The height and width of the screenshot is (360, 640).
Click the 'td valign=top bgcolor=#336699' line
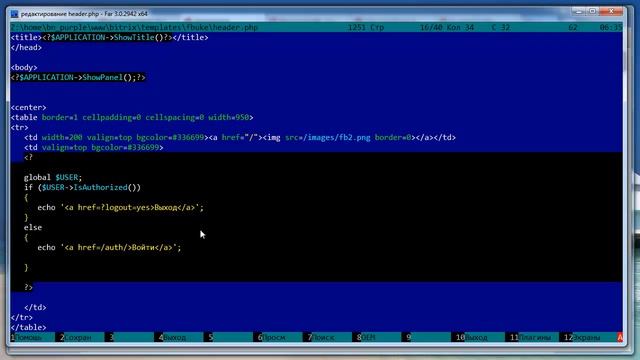tap(93, 147)
